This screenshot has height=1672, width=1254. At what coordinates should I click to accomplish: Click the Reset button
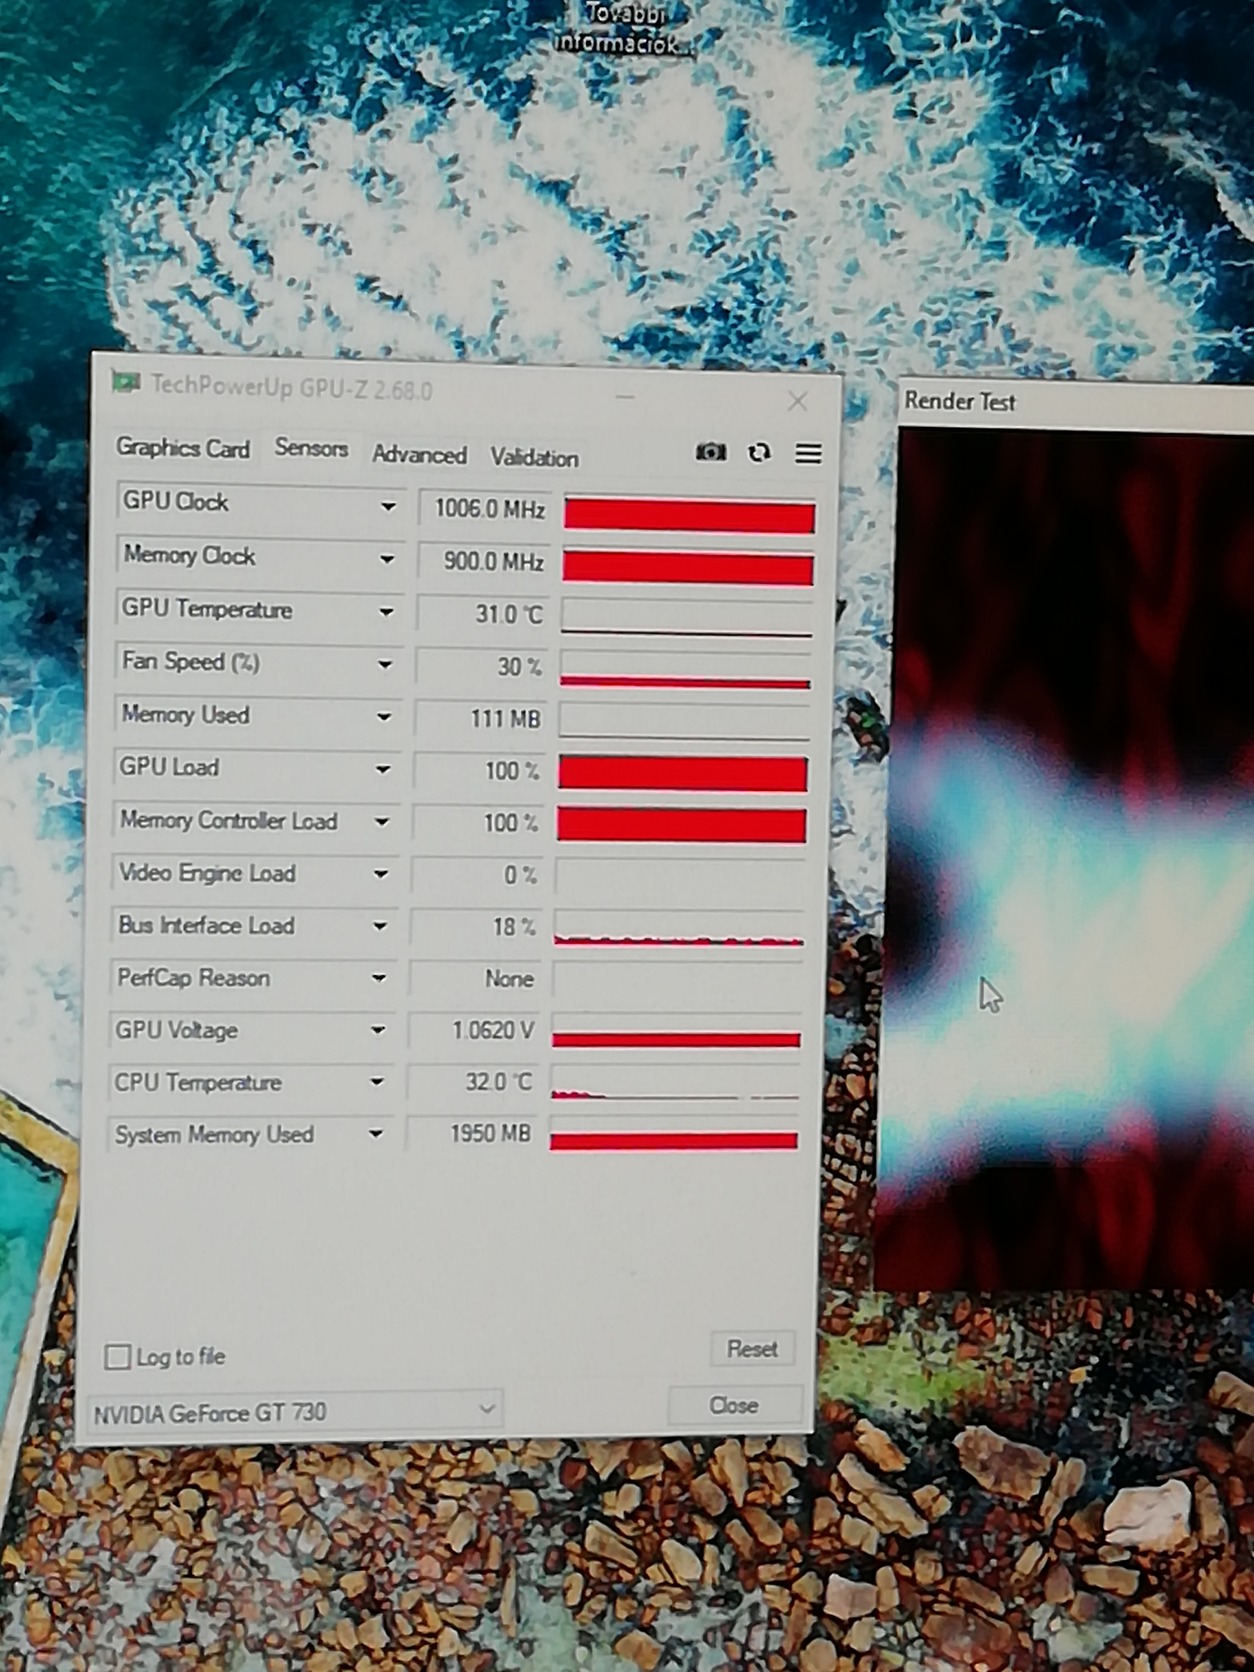[x=752, y=1349]
